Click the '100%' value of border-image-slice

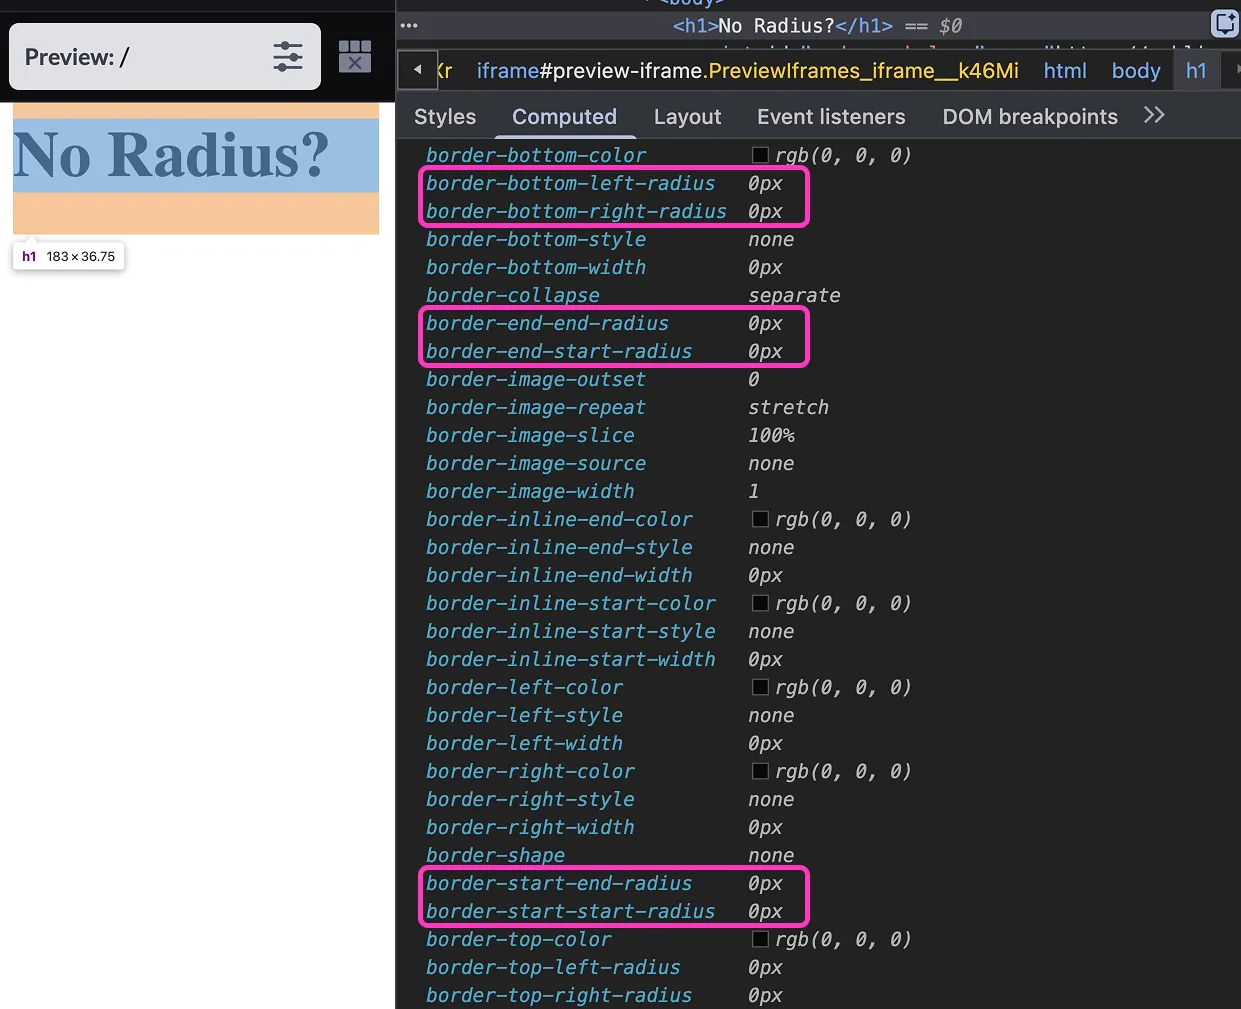click(771, 435)
